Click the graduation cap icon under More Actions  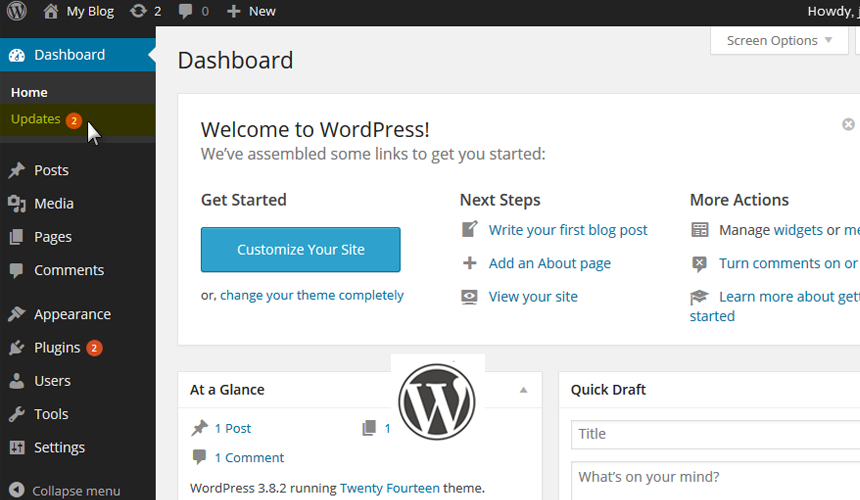click(699, 297)
